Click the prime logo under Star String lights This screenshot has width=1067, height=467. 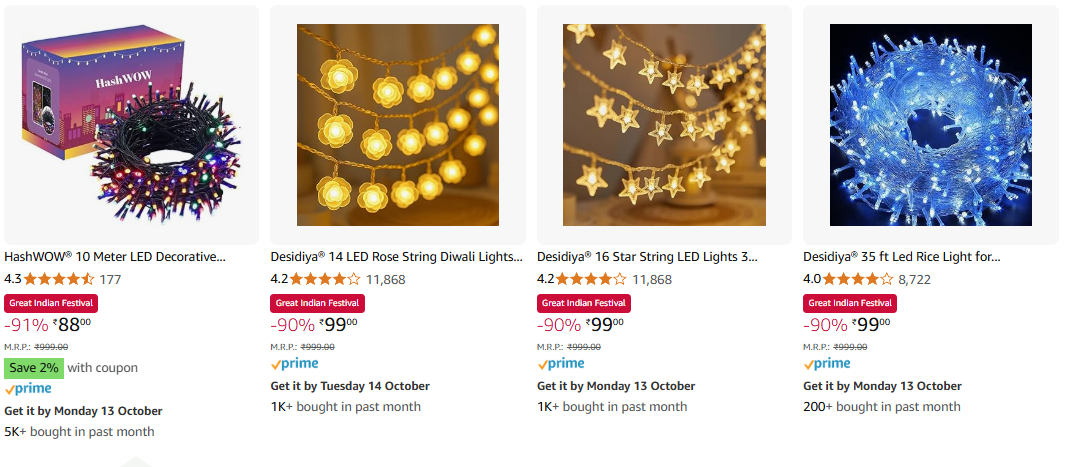561,364
